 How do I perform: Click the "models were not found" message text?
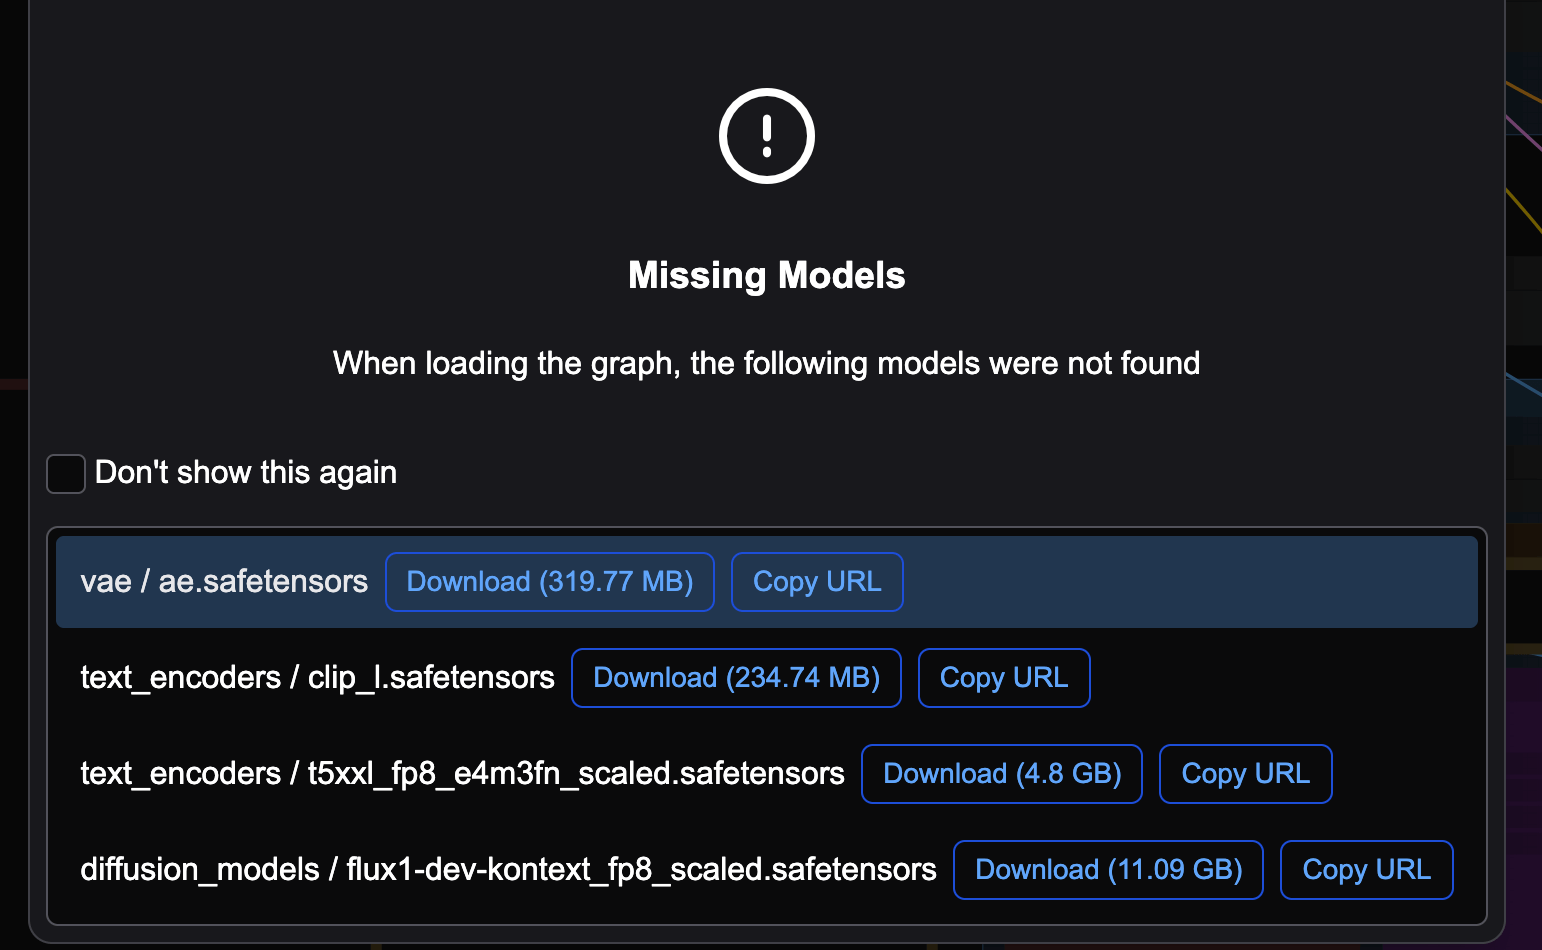[x=1038, y=363]
